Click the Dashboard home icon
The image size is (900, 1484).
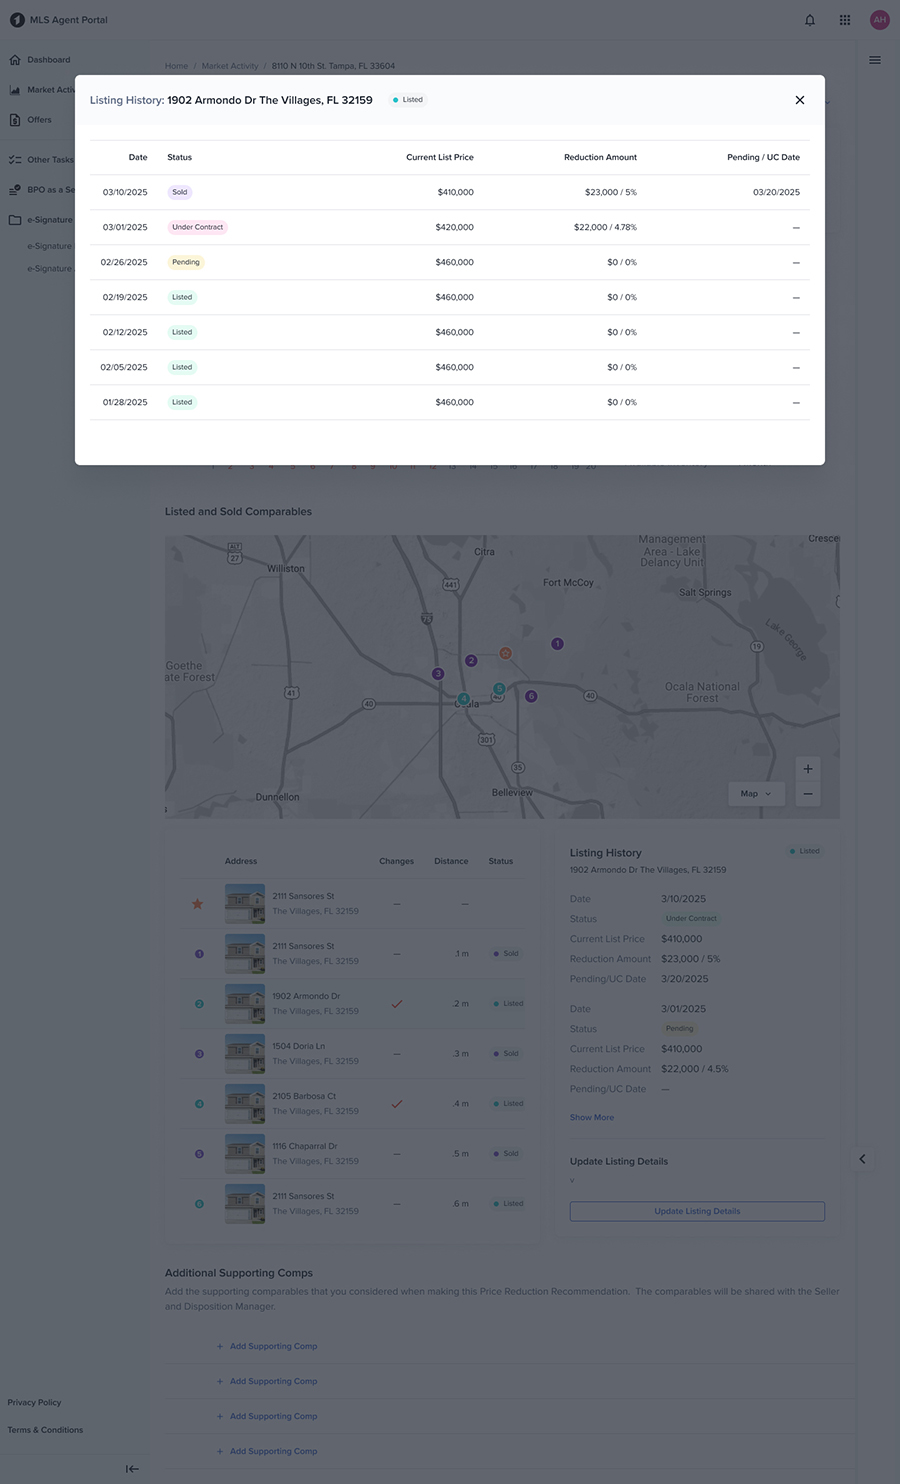[15, 60]
